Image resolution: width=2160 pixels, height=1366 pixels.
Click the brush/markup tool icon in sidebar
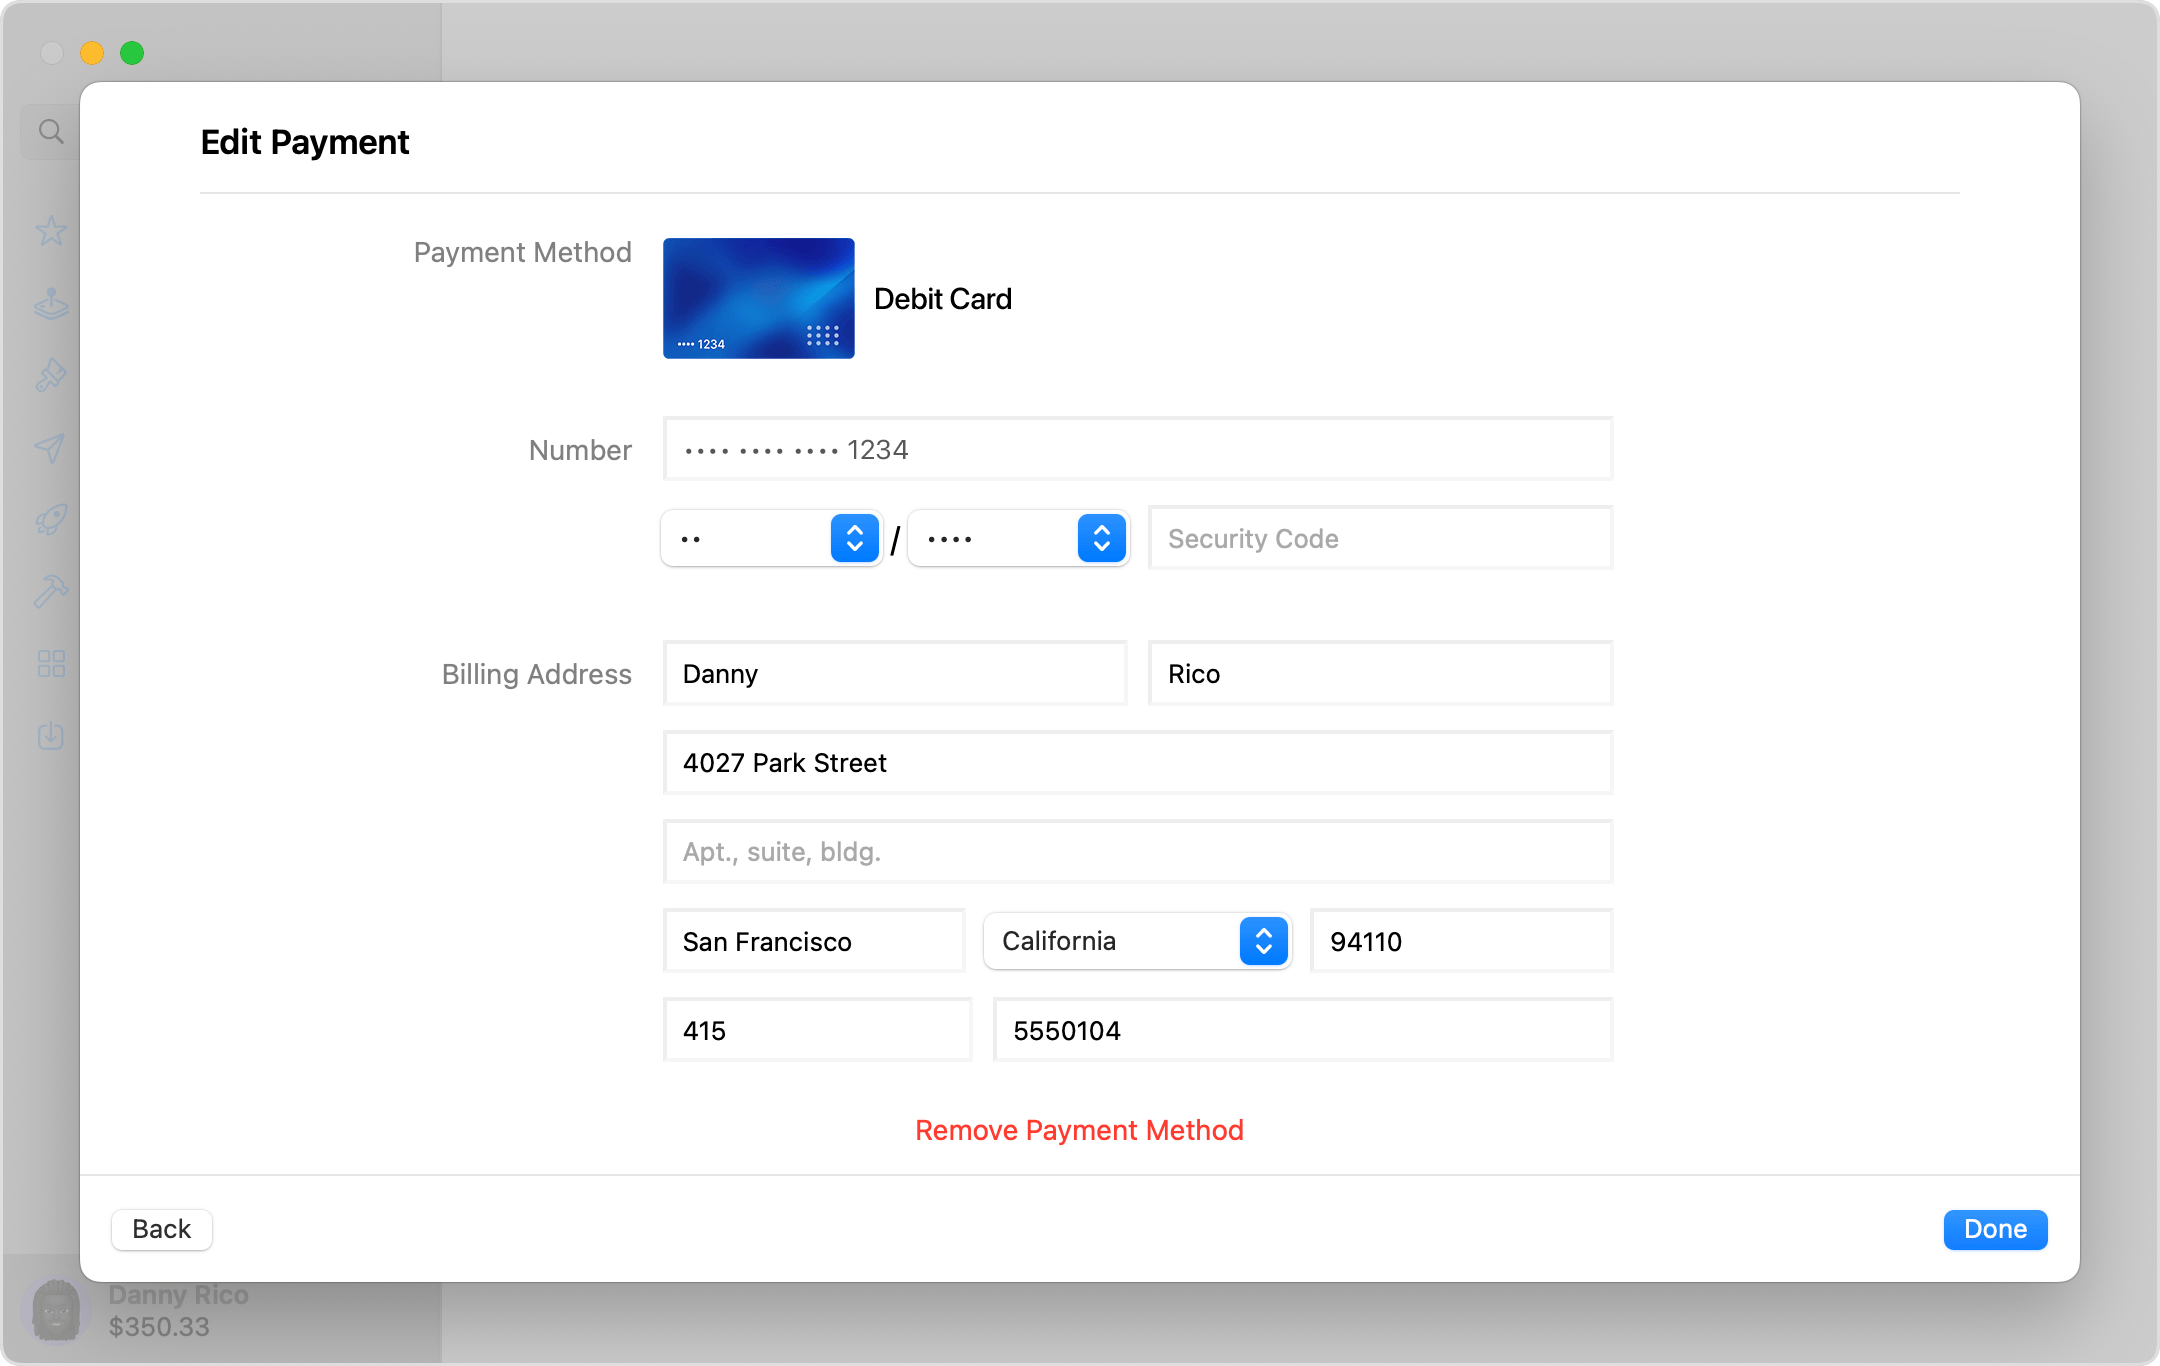coord(50,376)
